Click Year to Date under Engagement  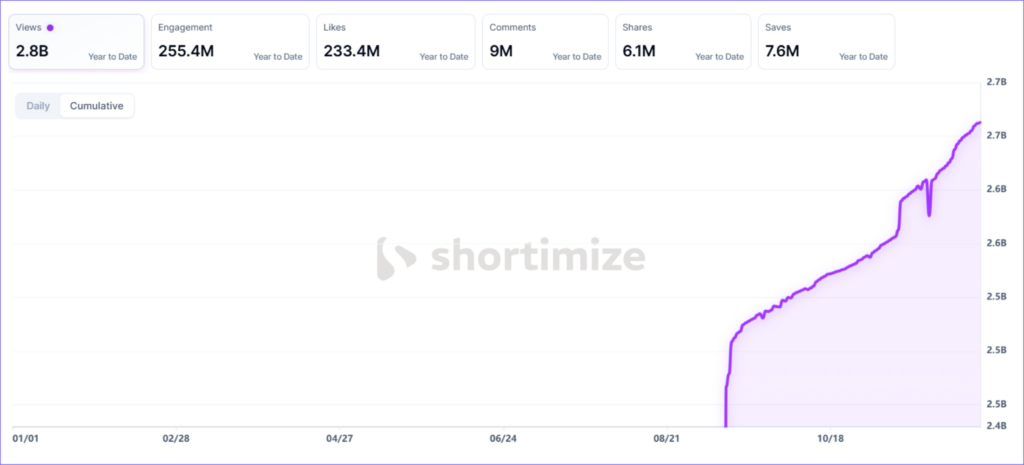click(x=277, y=57)
